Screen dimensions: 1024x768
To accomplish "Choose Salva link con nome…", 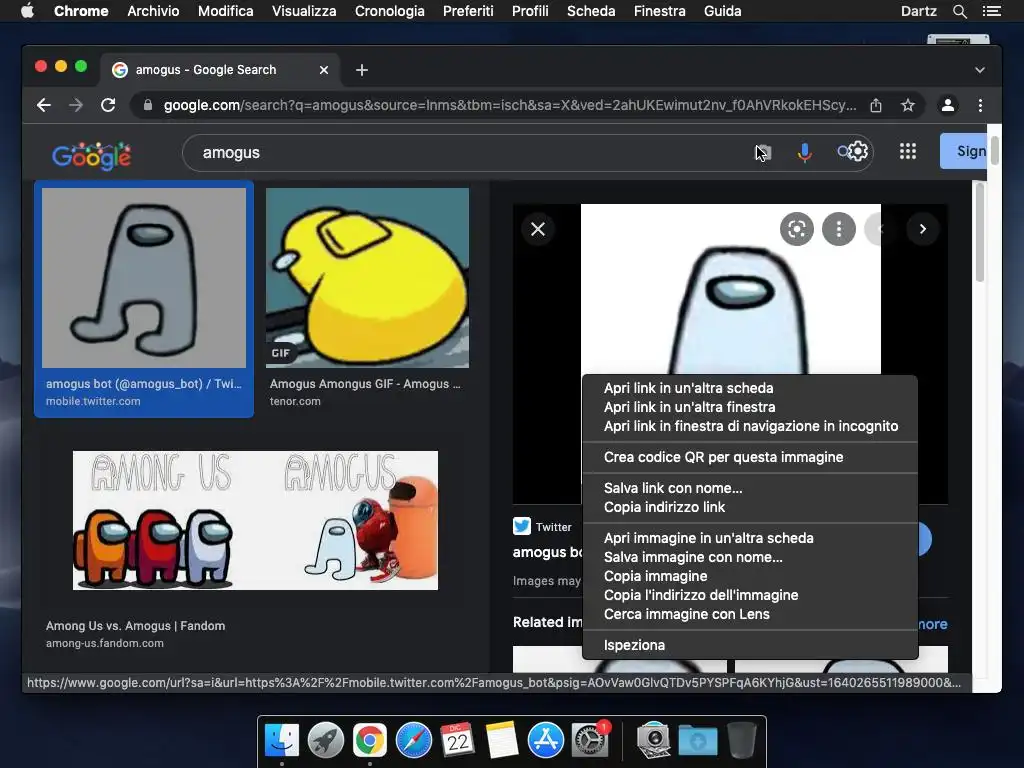I will tap(750, 488).
